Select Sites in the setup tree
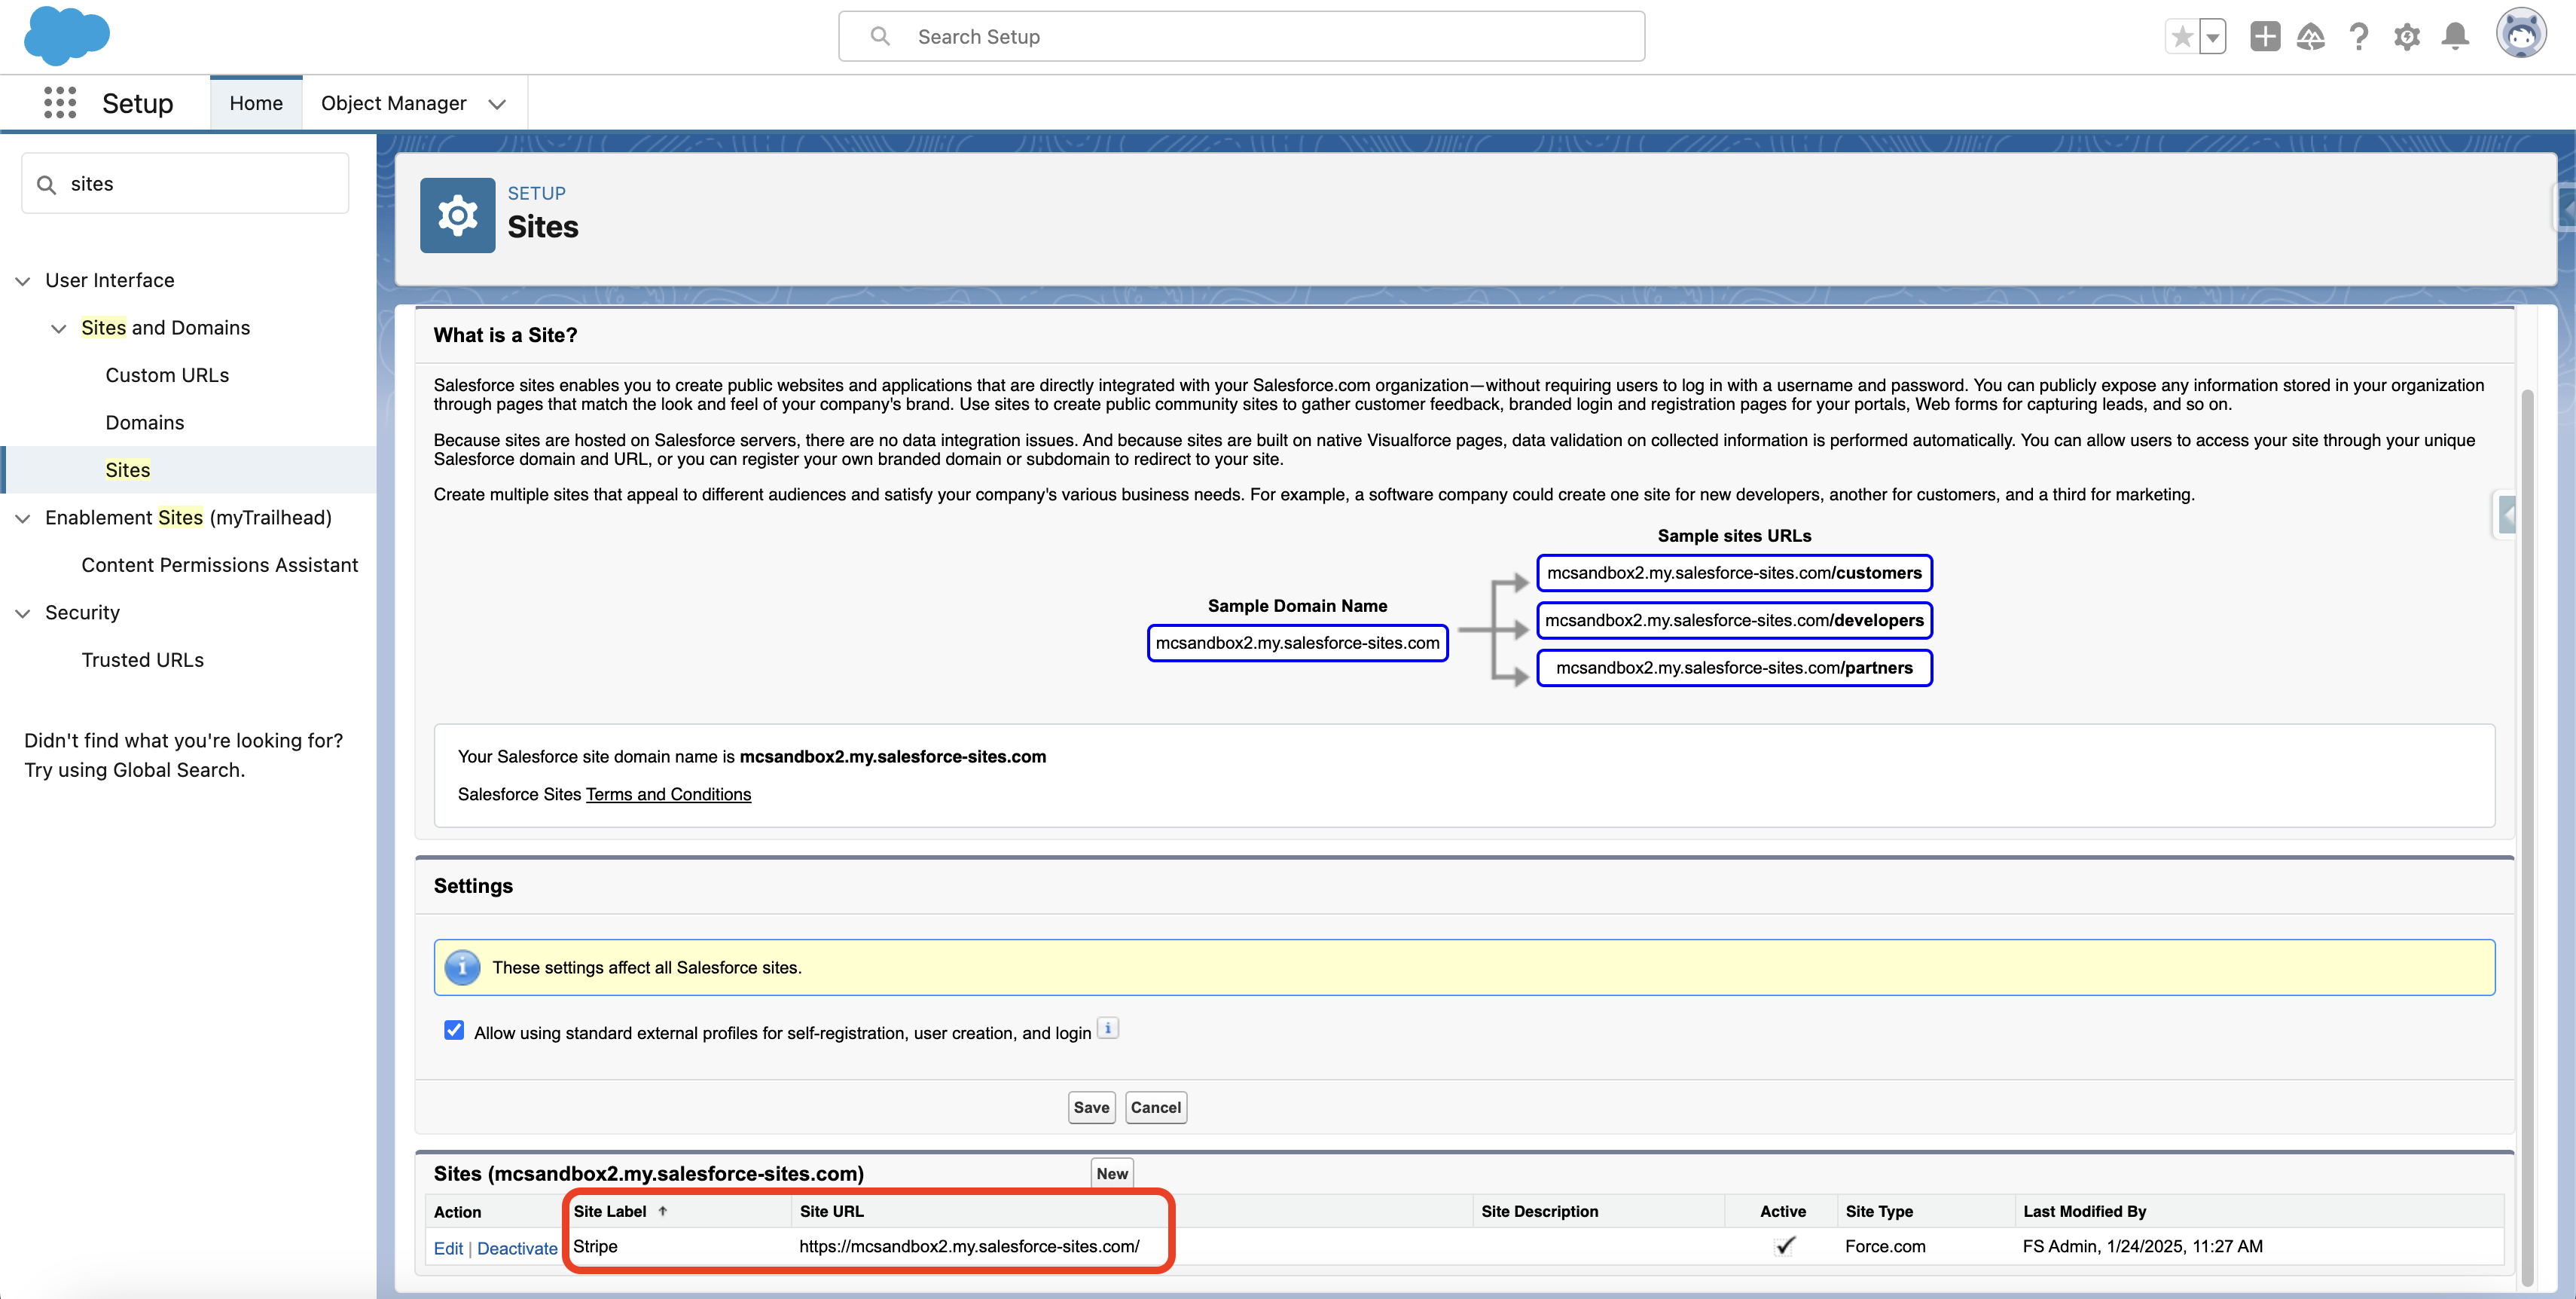 click(x=128, y=470)
